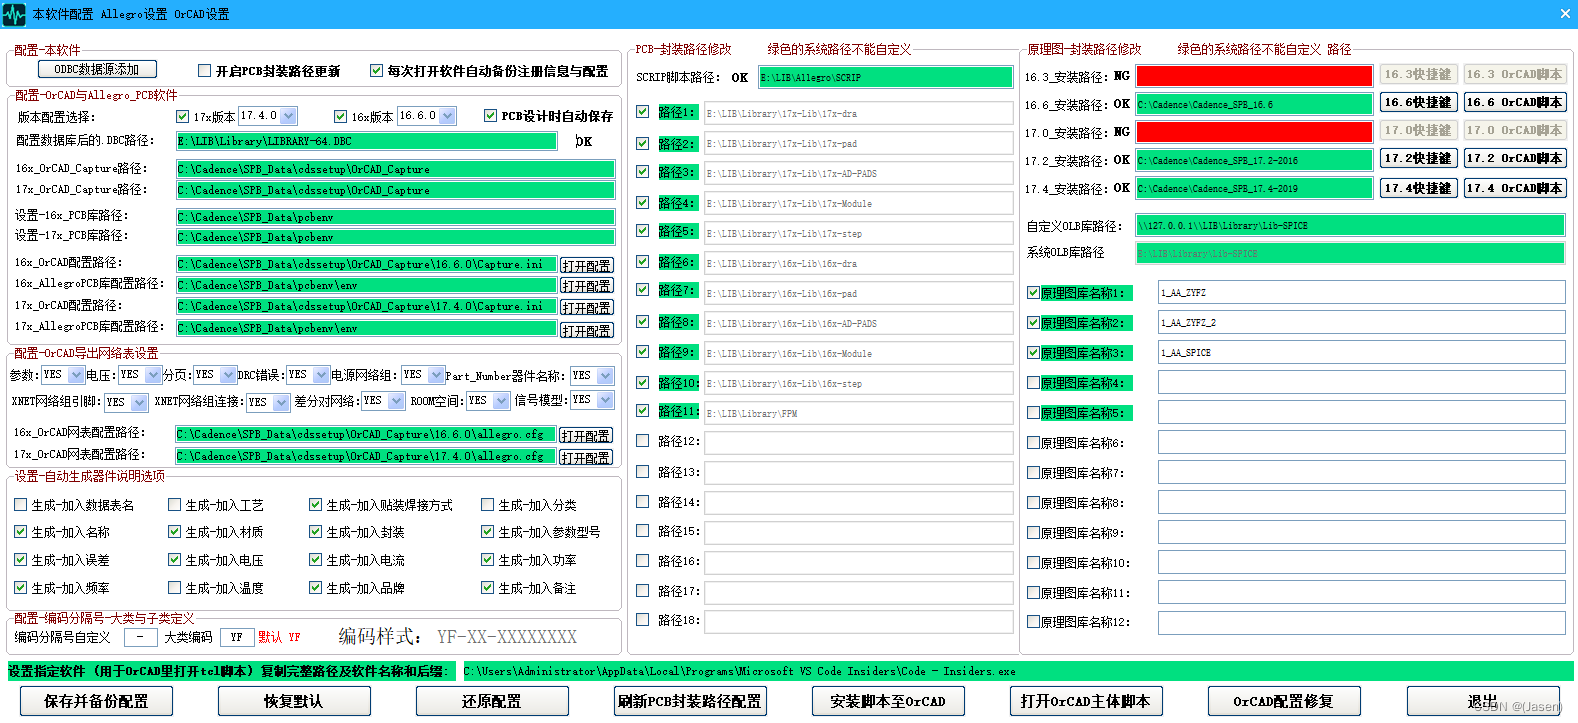Image resolution: width=1578 pixels, height=723 pixels.
Task: Open config beside 16x_OrCAD配置路径
Action: tap(586, 265)
